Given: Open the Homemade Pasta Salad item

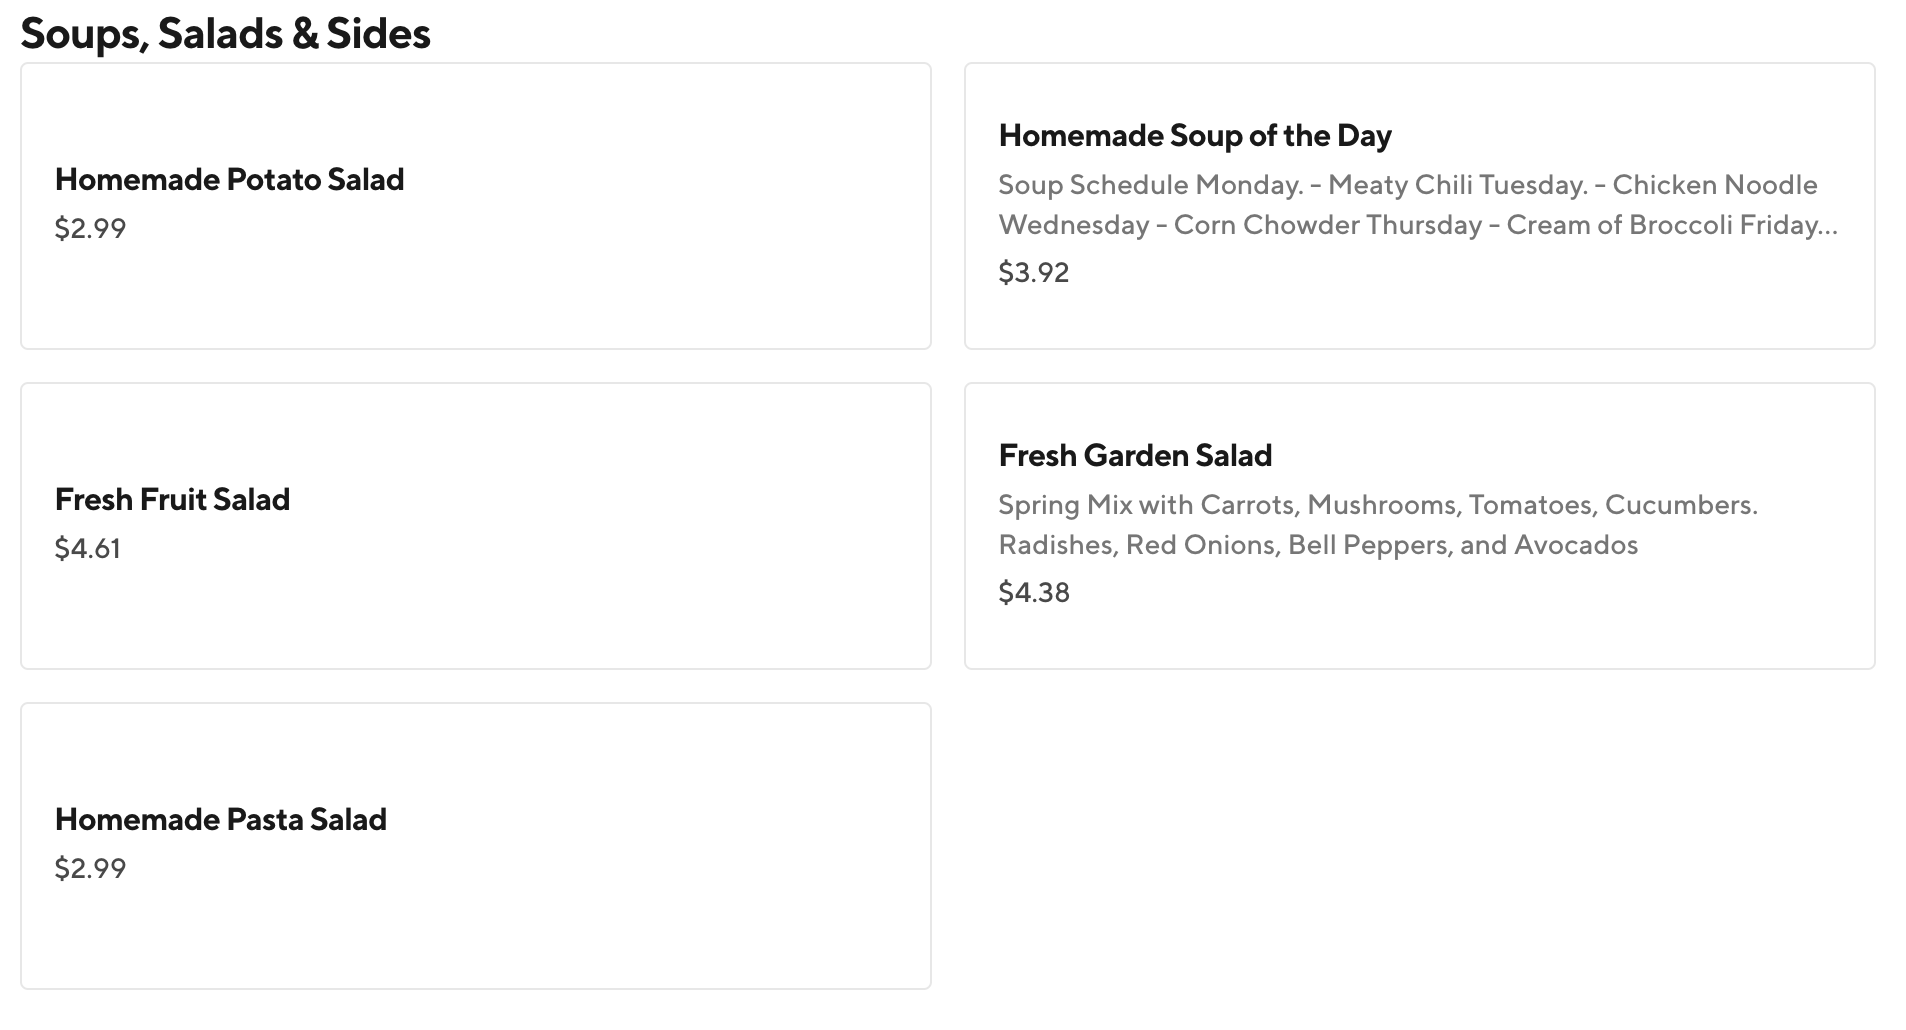Looking at the screenshot, I should coord(220,820).
